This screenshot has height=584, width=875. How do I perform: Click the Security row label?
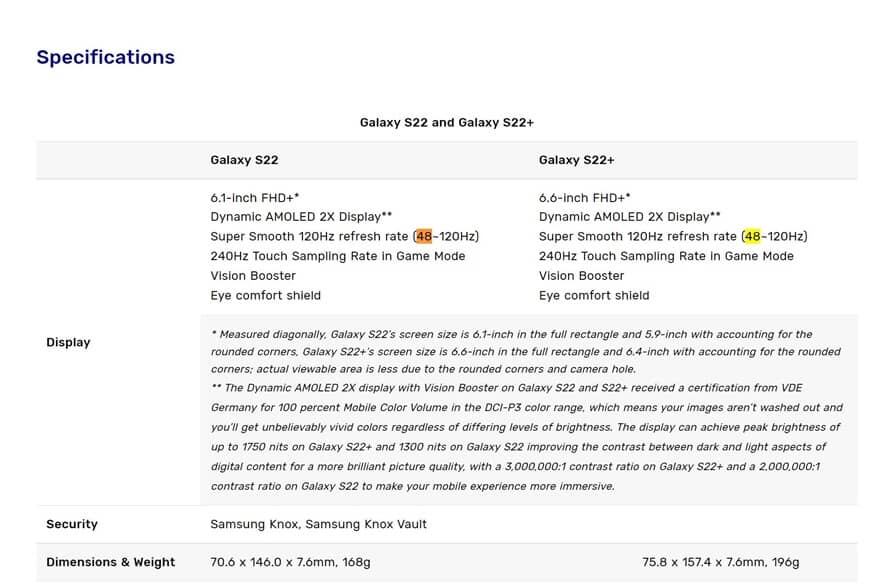(x=72, y=524)
